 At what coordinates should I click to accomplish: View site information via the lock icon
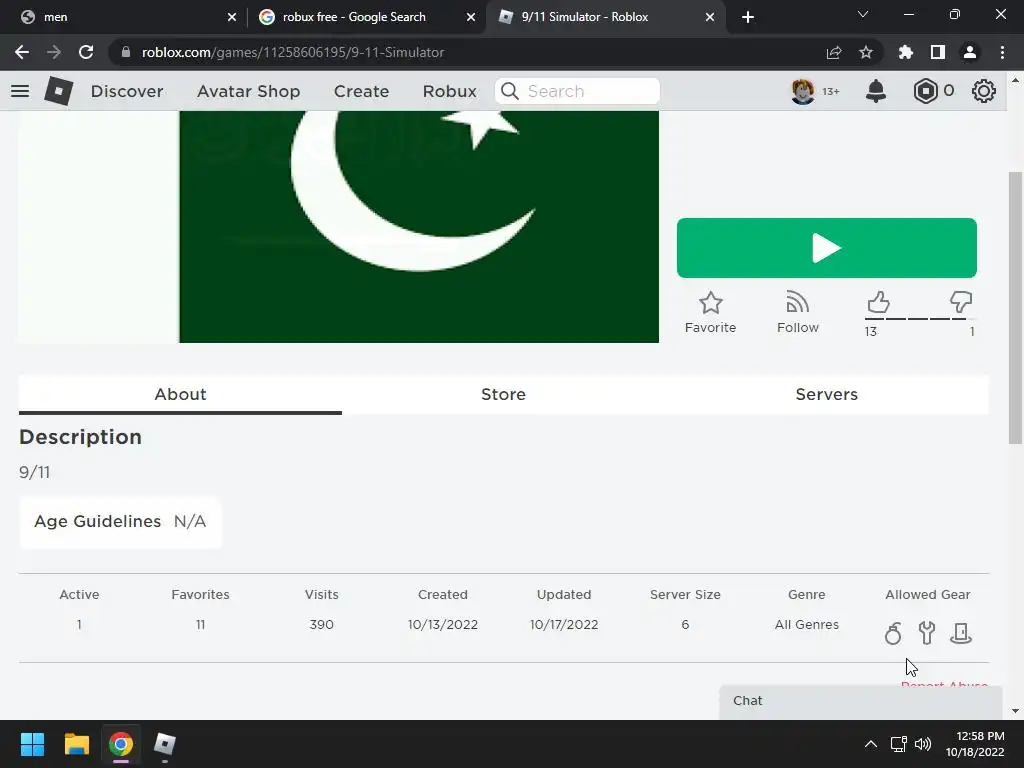(x=126, y=52)
